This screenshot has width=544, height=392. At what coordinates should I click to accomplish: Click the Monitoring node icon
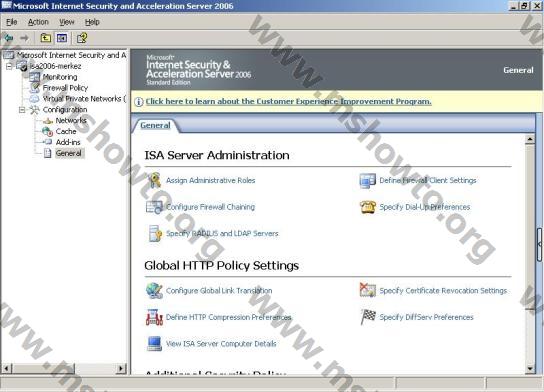[35, 77]
